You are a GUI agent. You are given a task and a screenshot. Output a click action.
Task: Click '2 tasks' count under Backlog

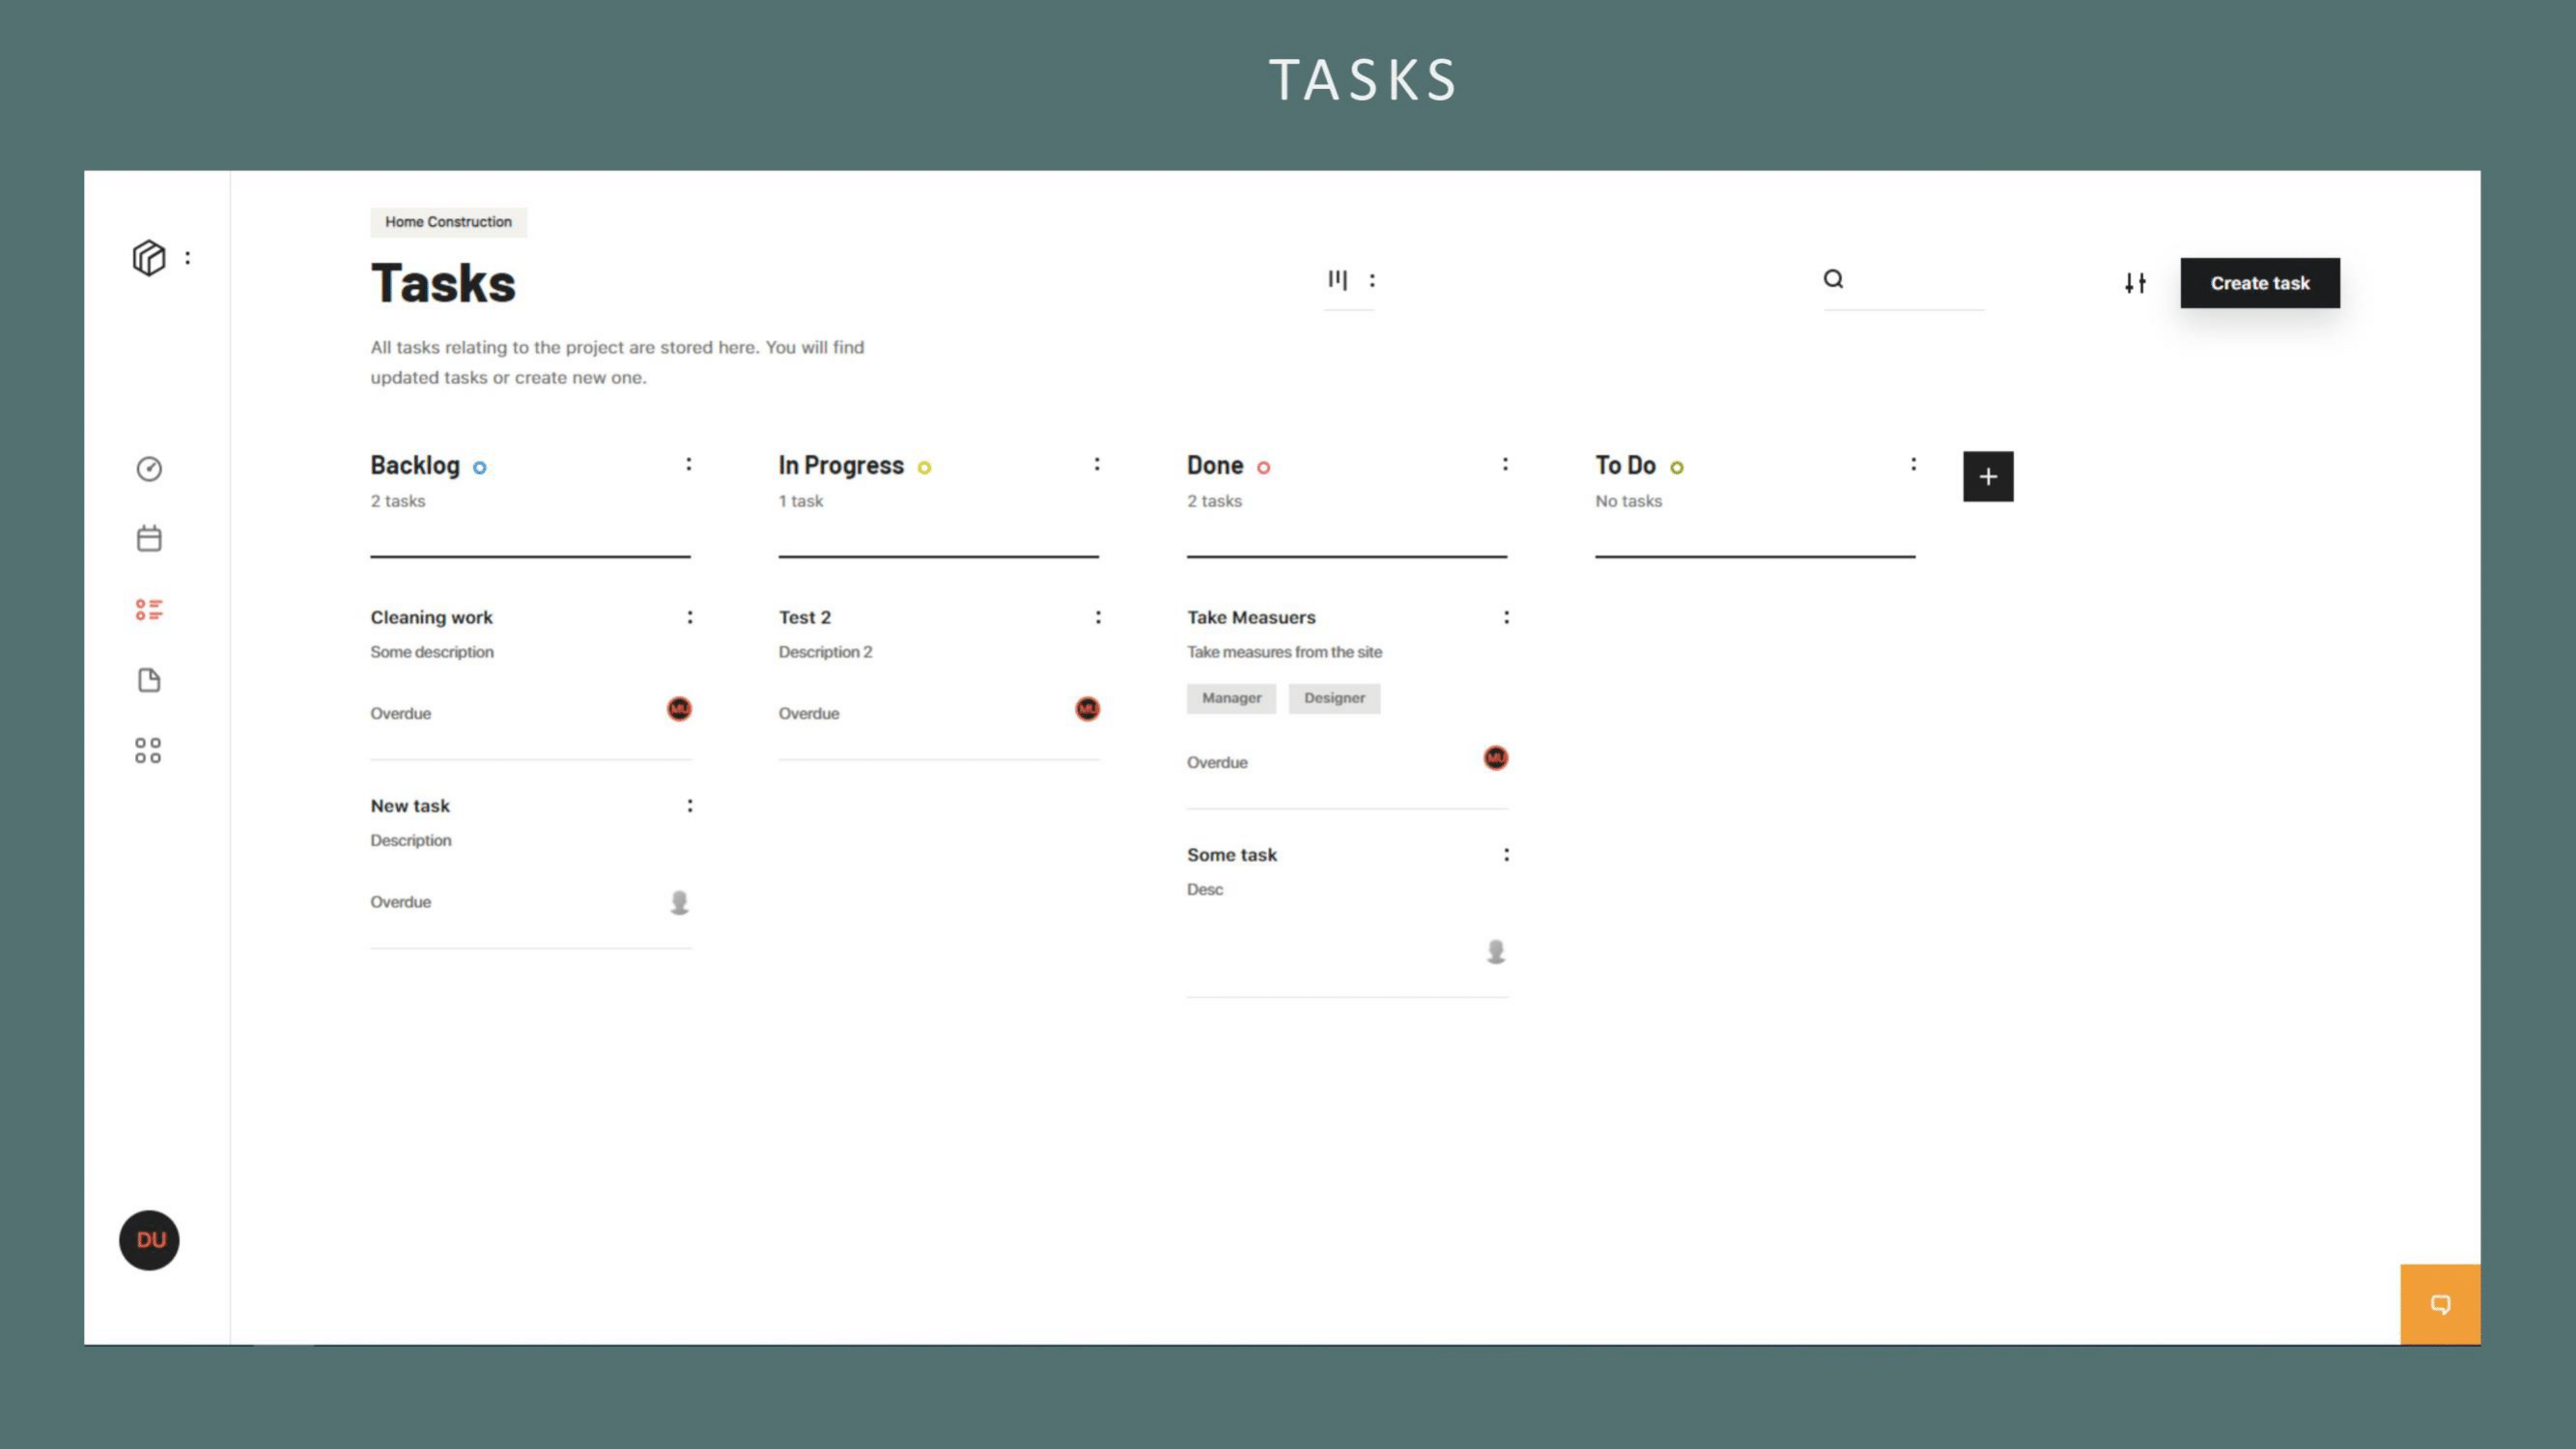[x=398, y=501]
